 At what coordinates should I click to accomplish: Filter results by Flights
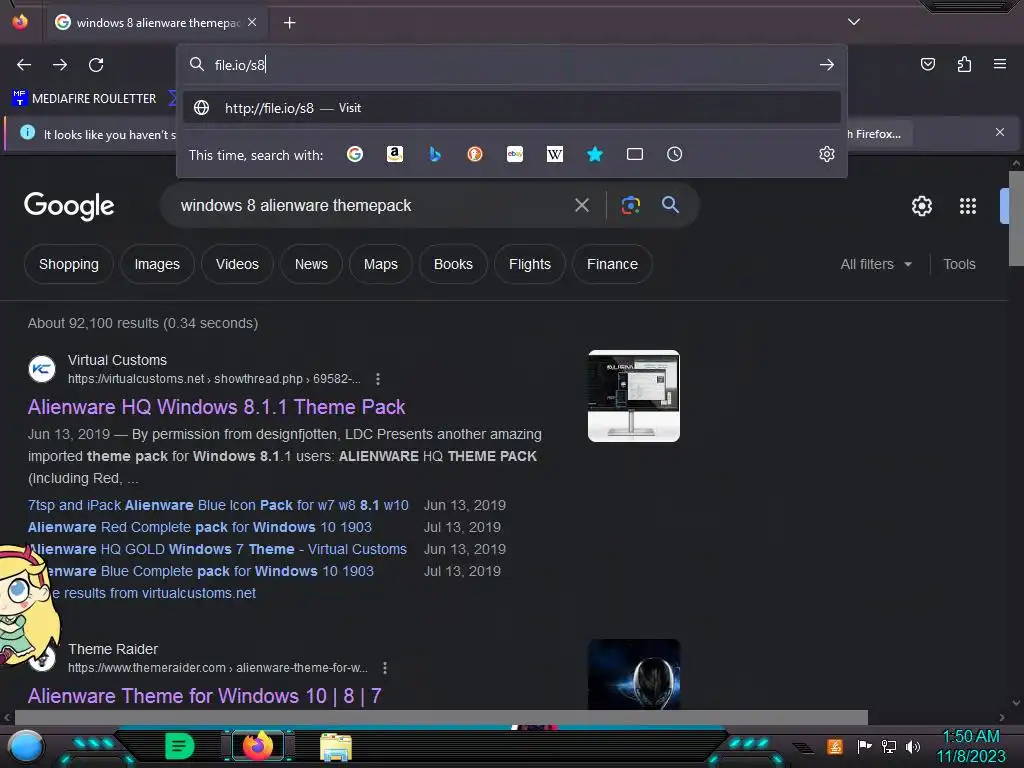click(530, 264)
